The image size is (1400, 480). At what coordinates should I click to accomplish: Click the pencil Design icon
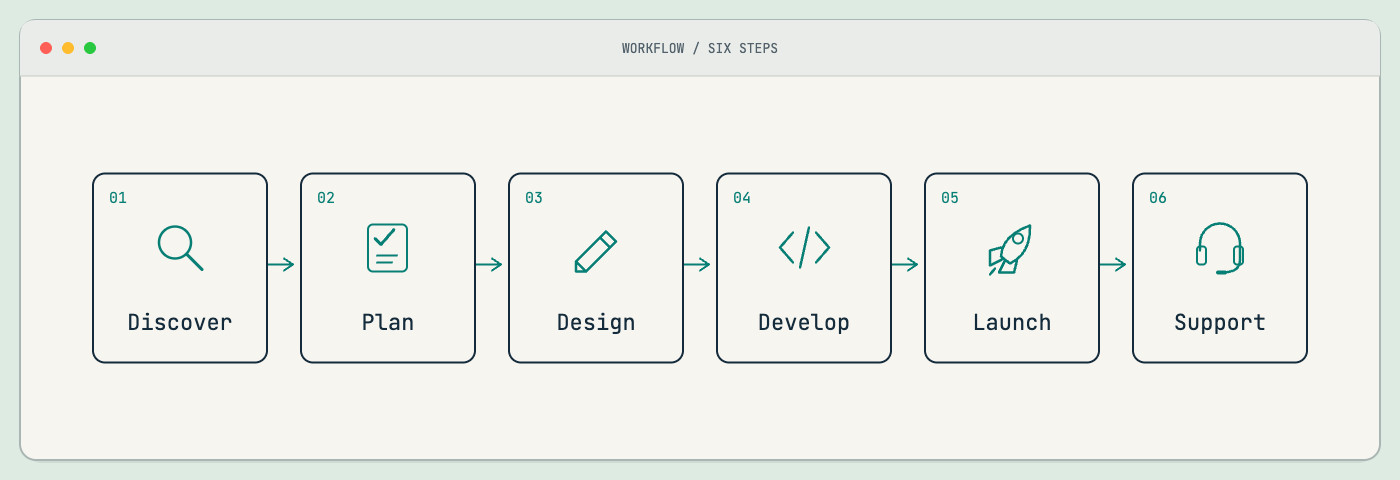point(596,251)
